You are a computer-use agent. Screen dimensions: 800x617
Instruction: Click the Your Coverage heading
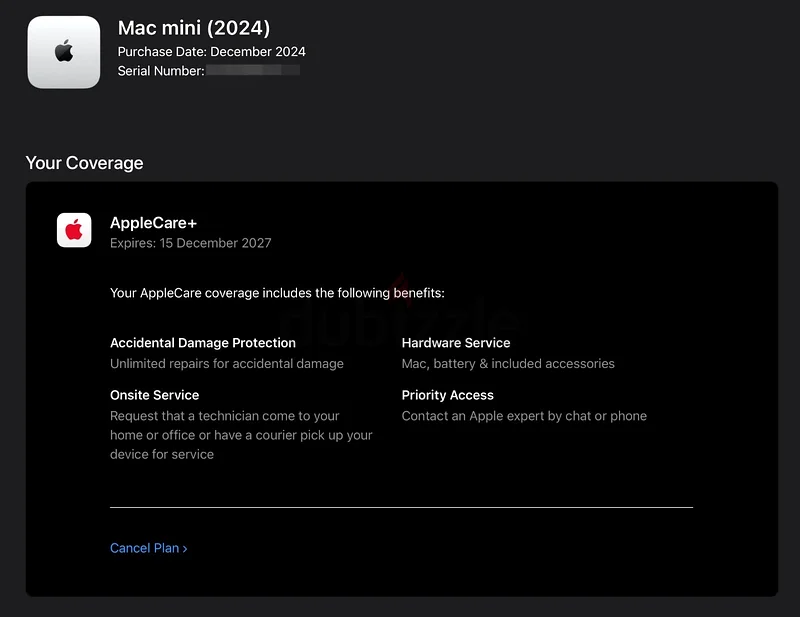point(85,163)
